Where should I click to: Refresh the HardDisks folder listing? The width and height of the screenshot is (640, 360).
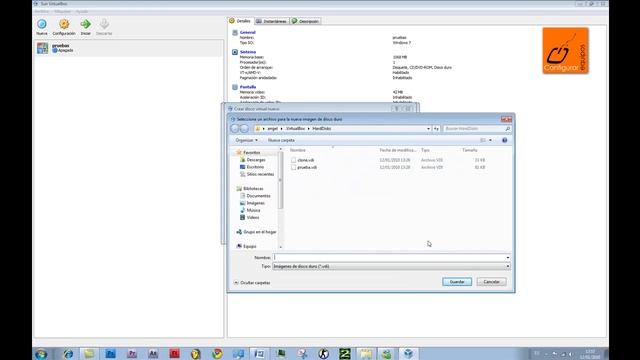click(x=436, y=129)
